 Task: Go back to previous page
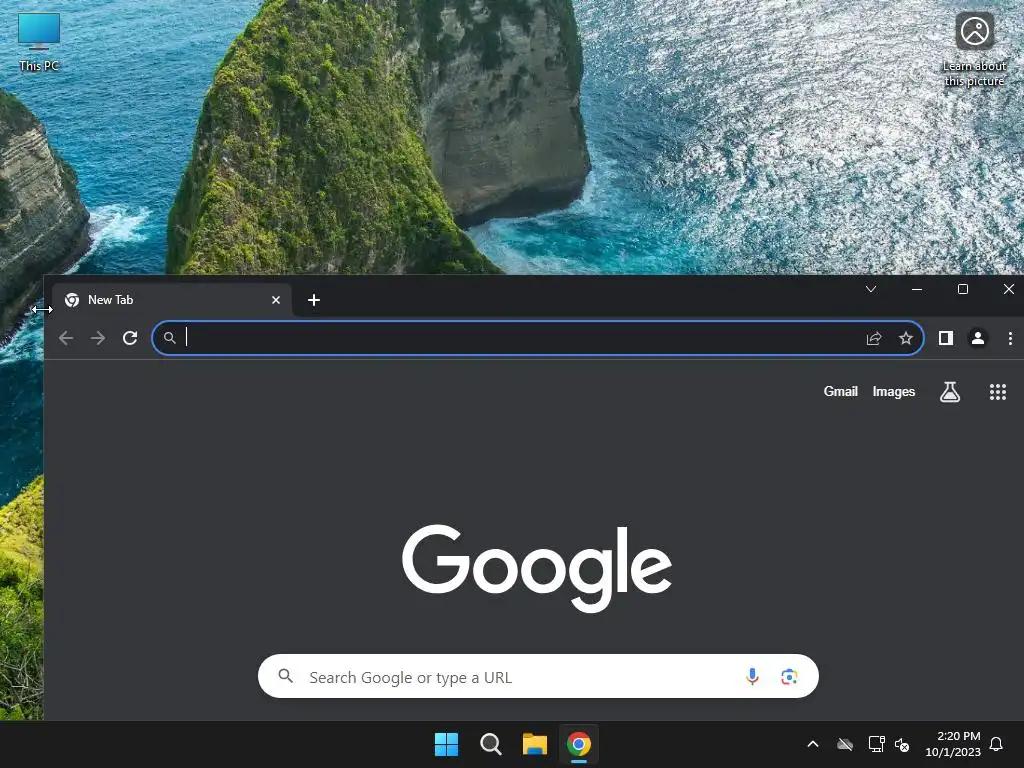click(x=66, y=338)
